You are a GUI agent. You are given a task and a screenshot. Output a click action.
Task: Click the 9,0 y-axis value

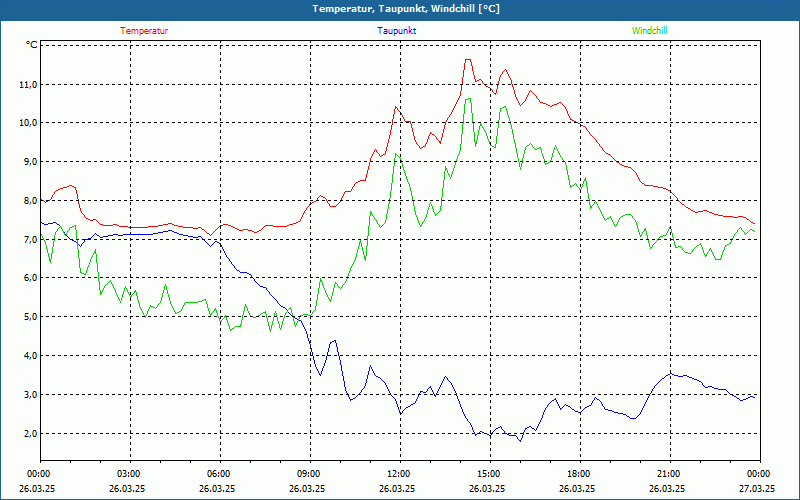(31, 162)
